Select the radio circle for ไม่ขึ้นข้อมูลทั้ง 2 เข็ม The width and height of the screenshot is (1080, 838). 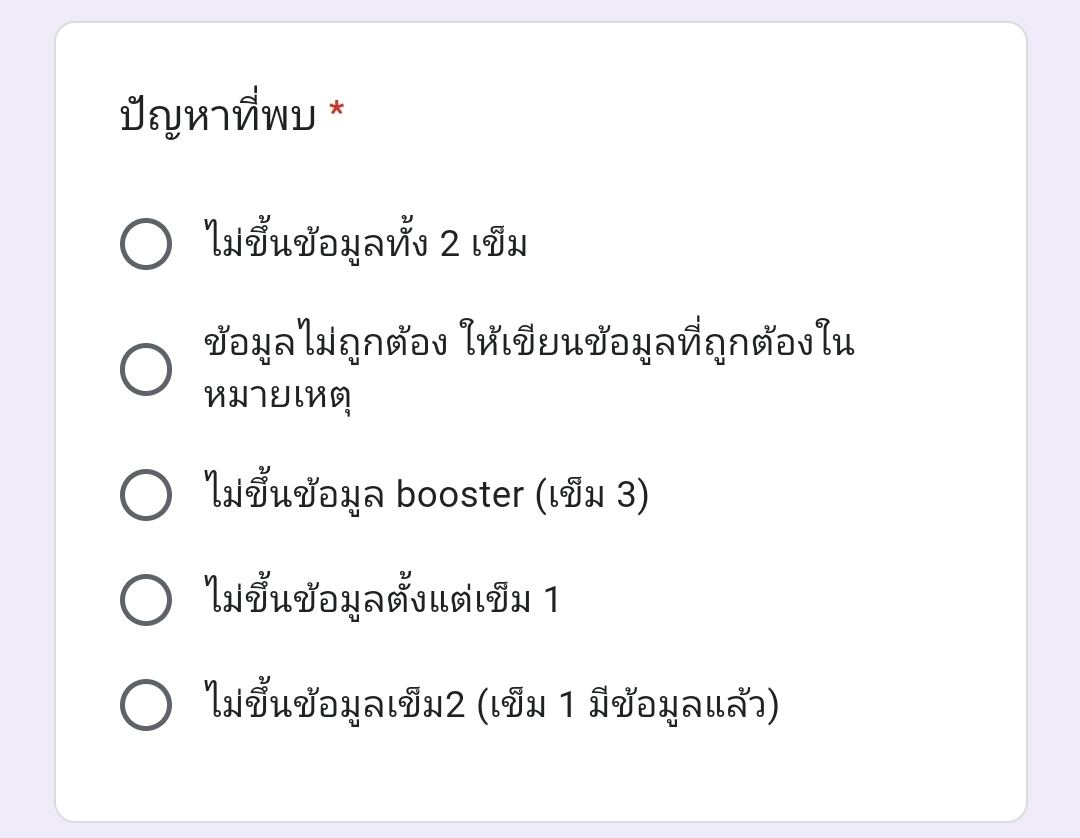pyautogui.click(x=146, y=244)
